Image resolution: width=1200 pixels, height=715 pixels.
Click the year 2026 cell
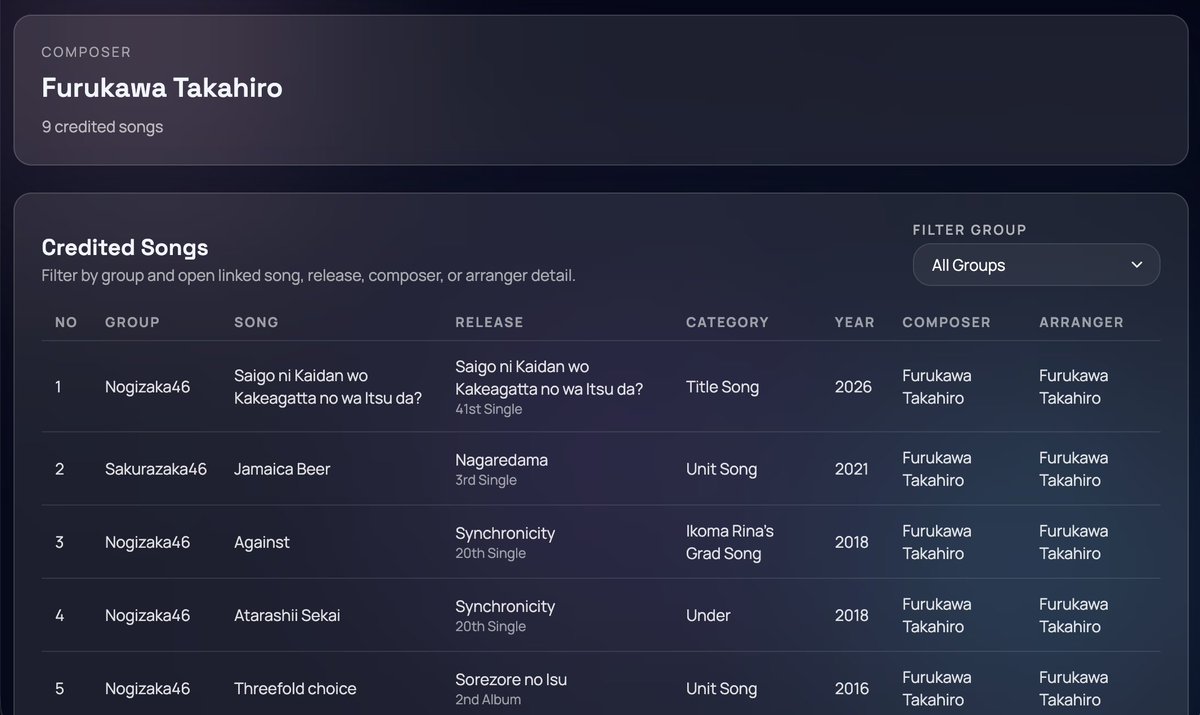(x=853, y=387)
